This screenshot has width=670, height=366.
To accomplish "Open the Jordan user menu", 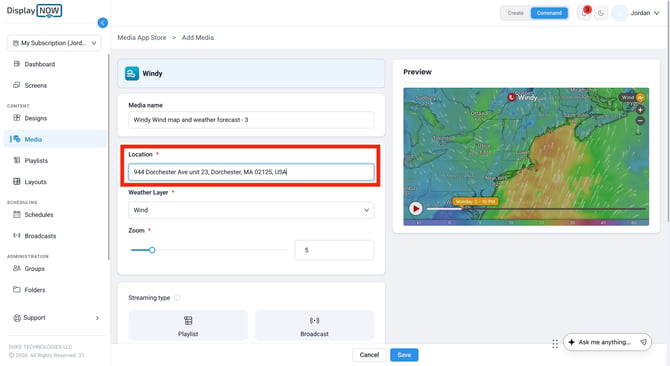I will point(645,13).
